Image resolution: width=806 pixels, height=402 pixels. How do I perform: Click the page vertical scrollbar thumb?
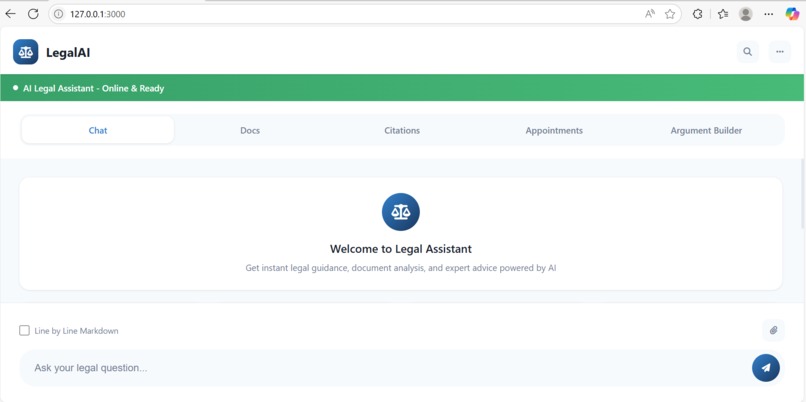point(802,193)
